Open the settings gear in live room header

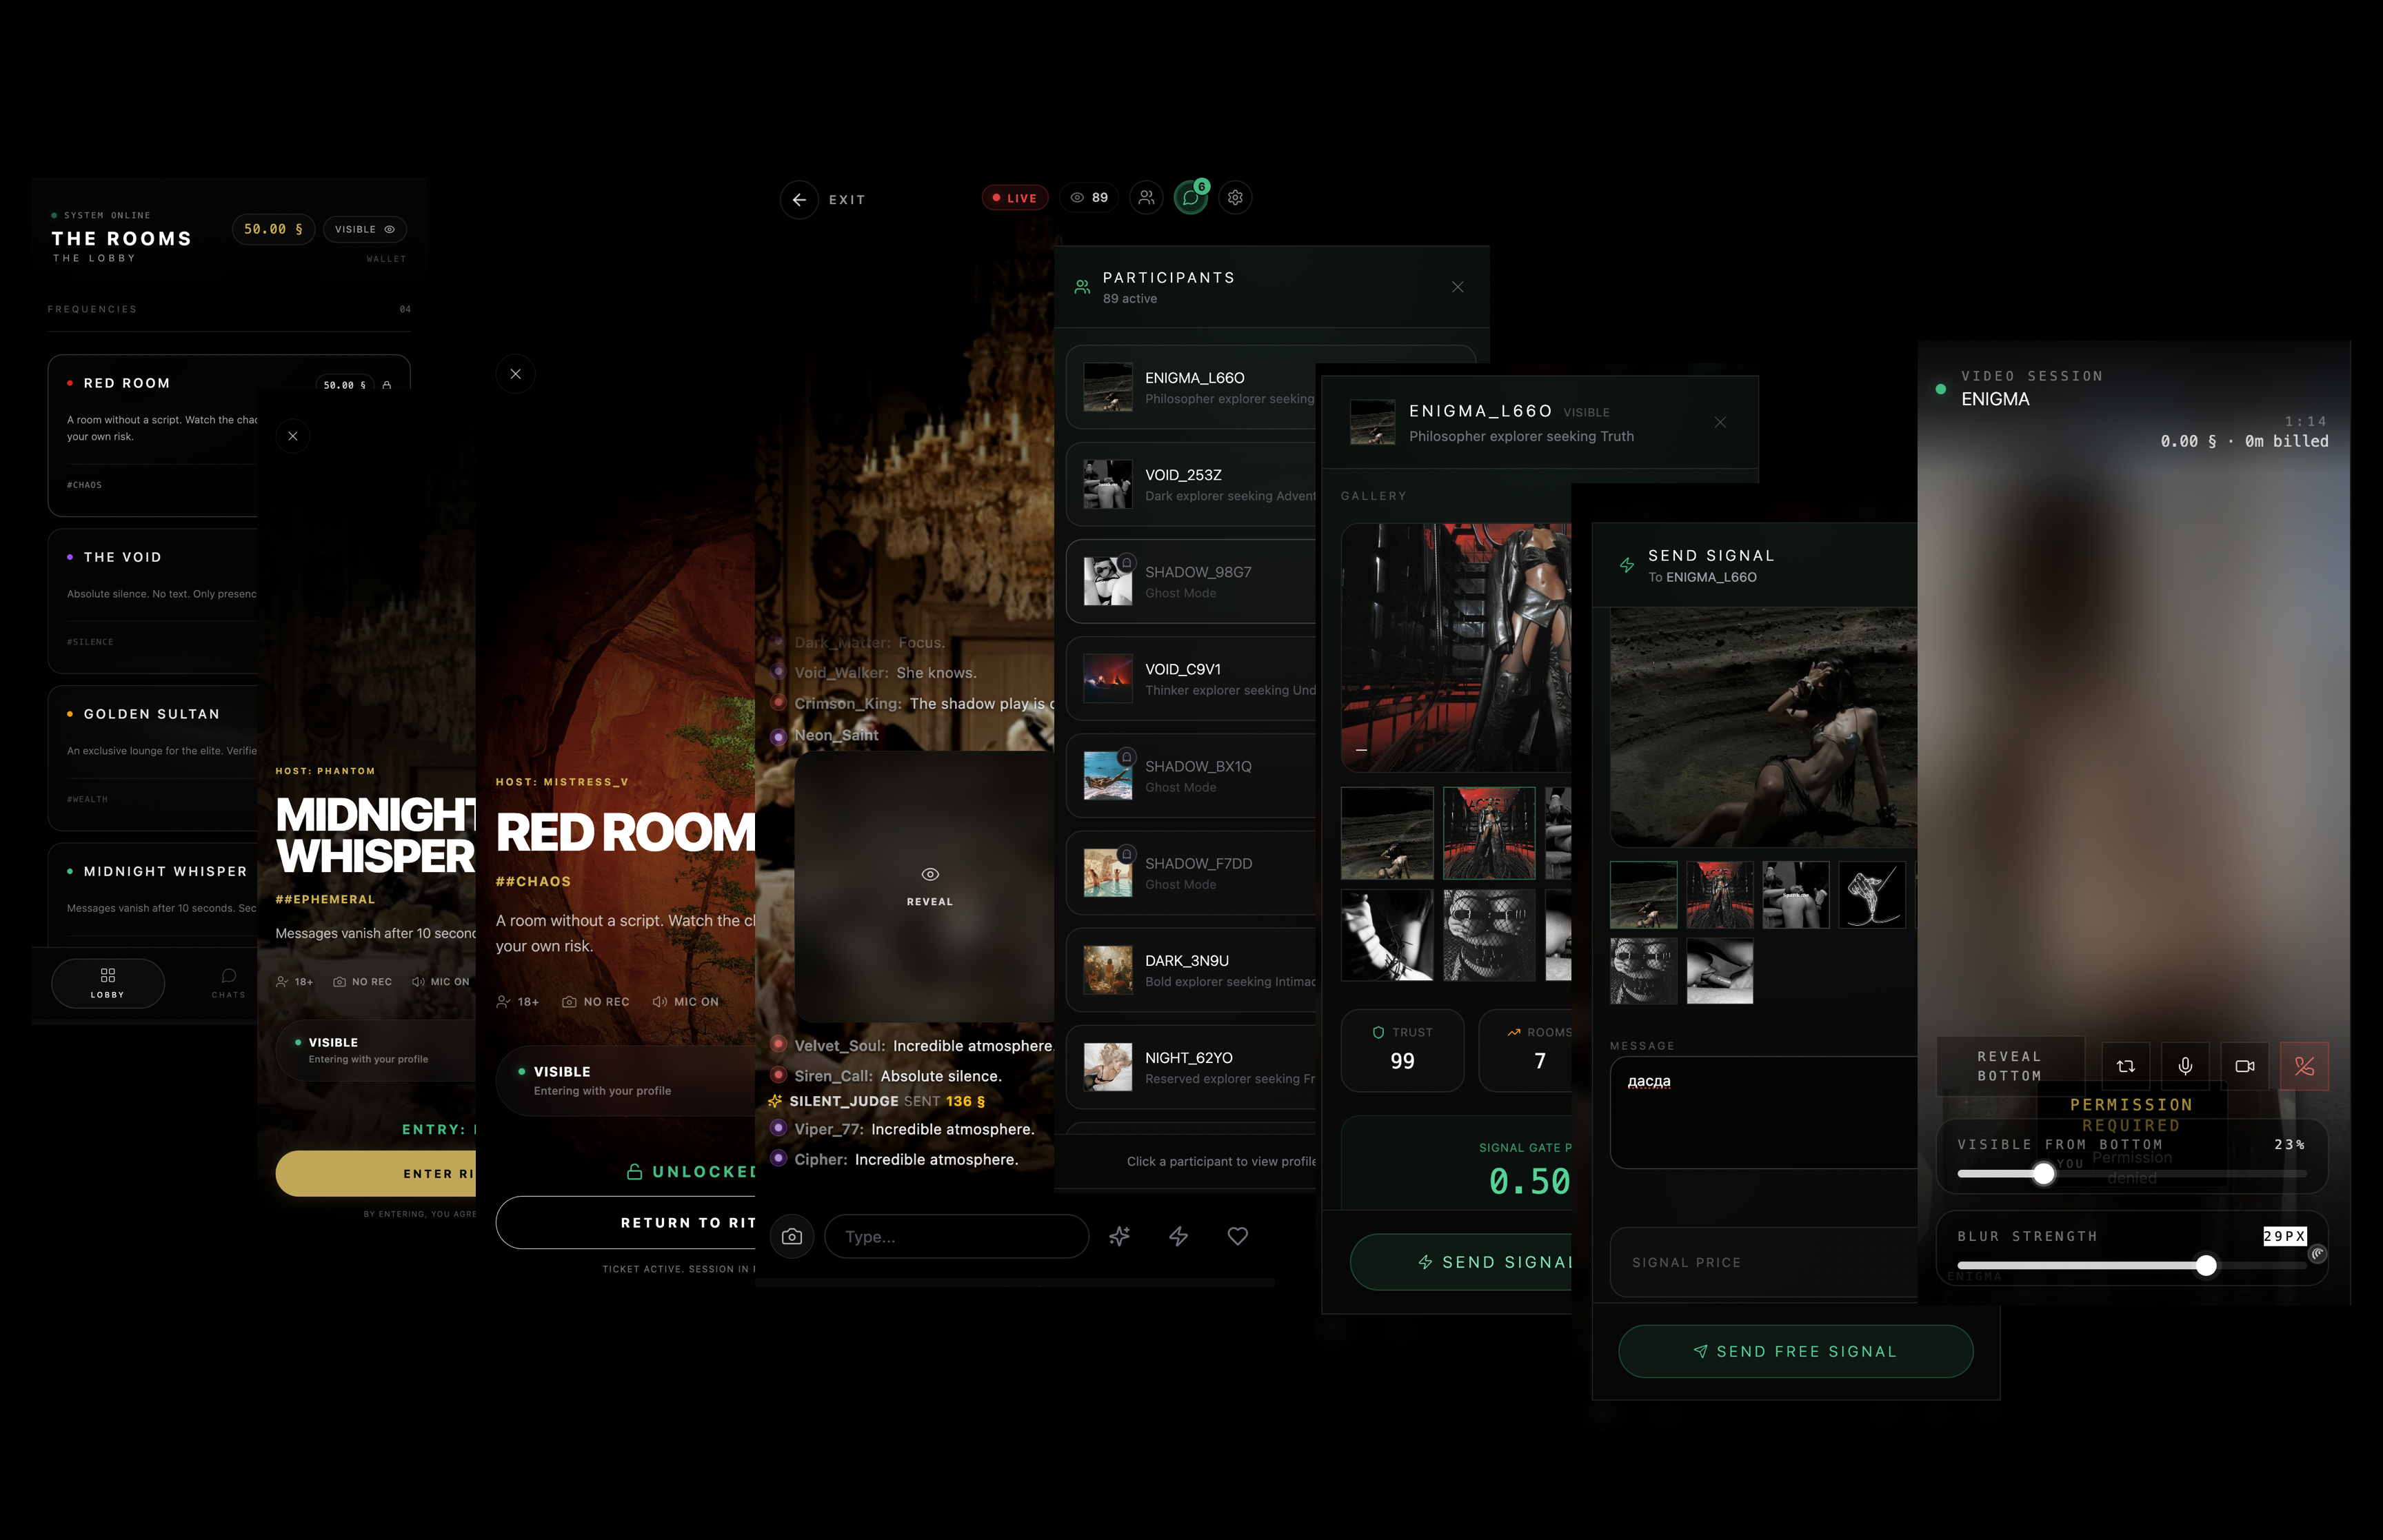[1235, 198]
